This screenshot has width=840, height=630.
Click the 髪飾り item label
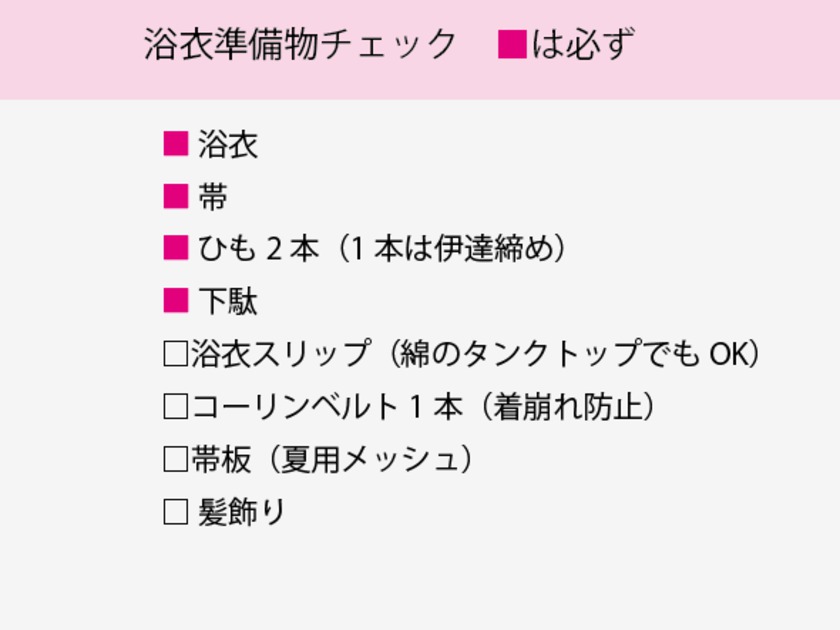242,513
